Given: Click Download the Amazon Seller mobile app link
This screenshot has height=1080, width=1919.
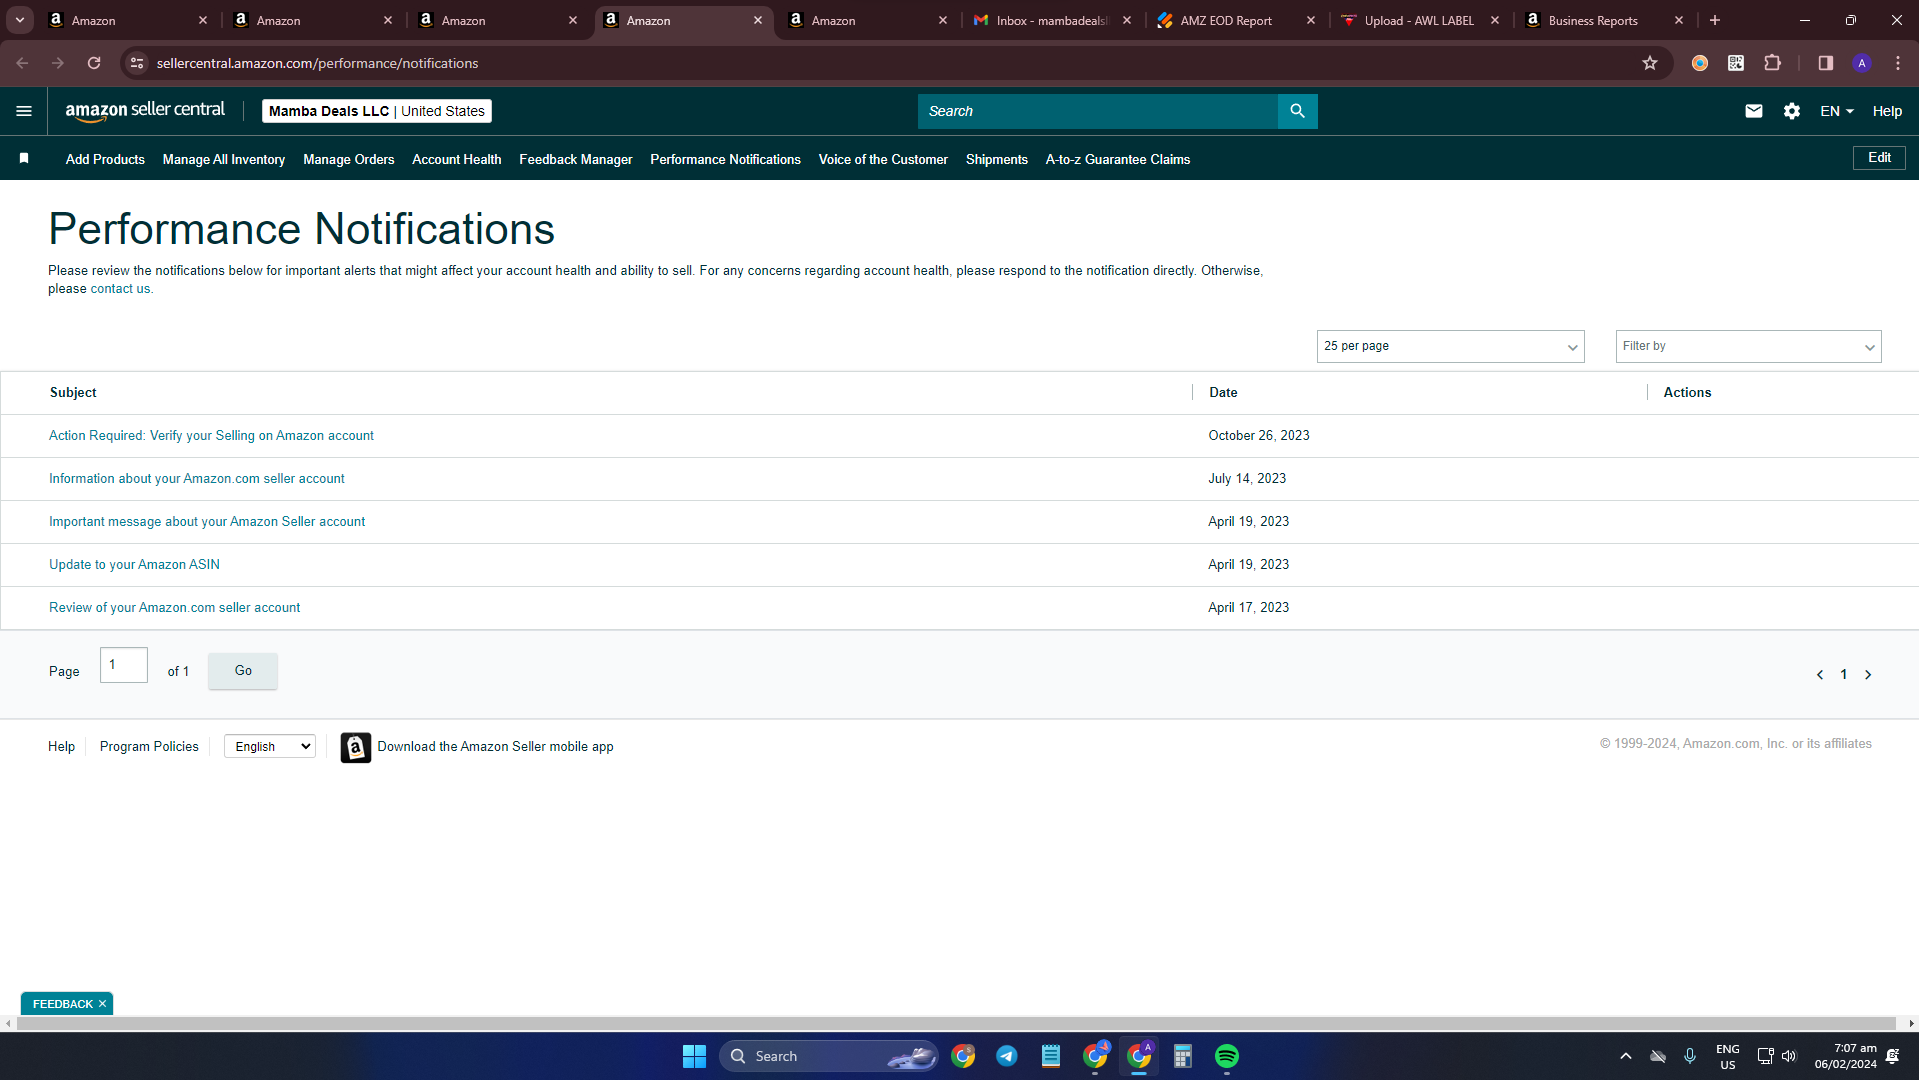Looking at the screenshot, I should (495, 747).
